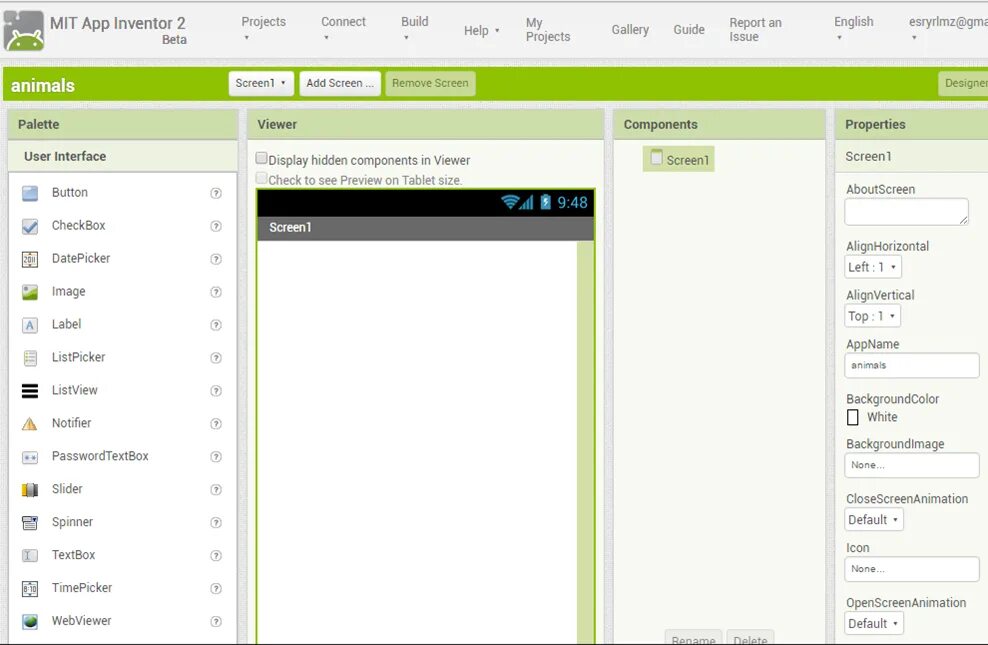Select the Spinner component icon

point(30,522)
